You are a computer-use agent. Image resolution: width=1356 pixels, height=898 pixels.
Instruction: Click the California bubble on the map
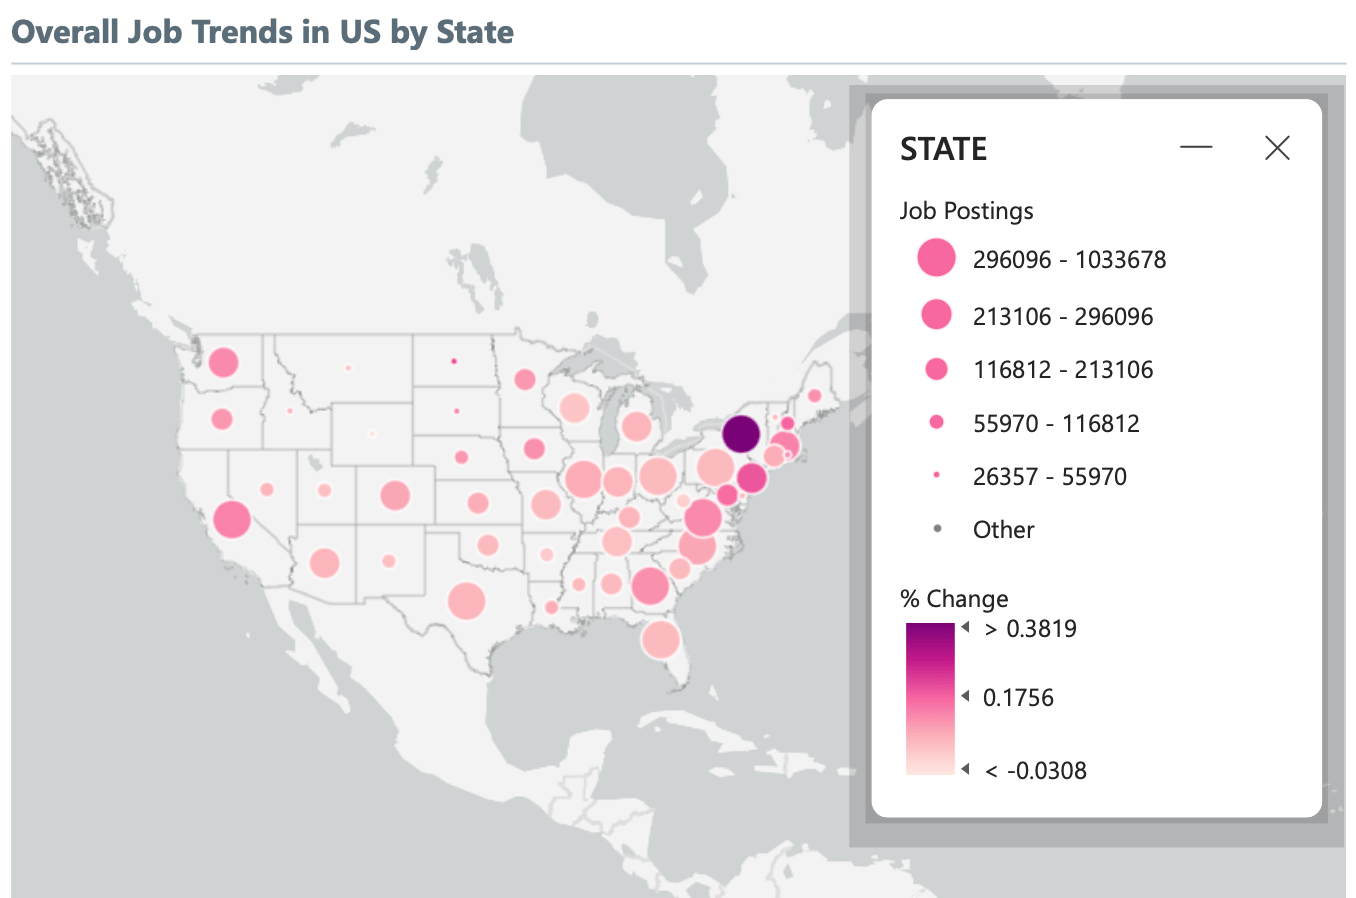point(232,519)
